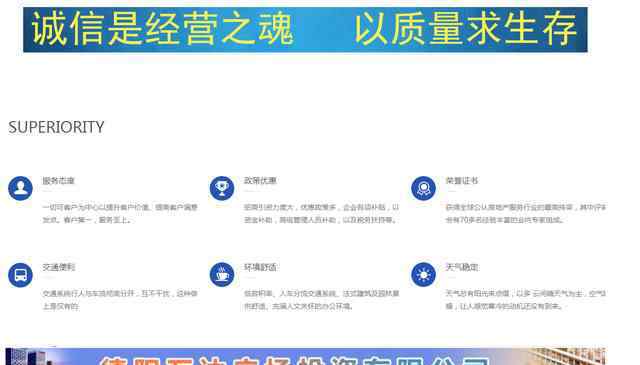Click the award ribbon icon beside 荣誉证书
This screenshot has height=365, width=640.
[x=424, y=188]
